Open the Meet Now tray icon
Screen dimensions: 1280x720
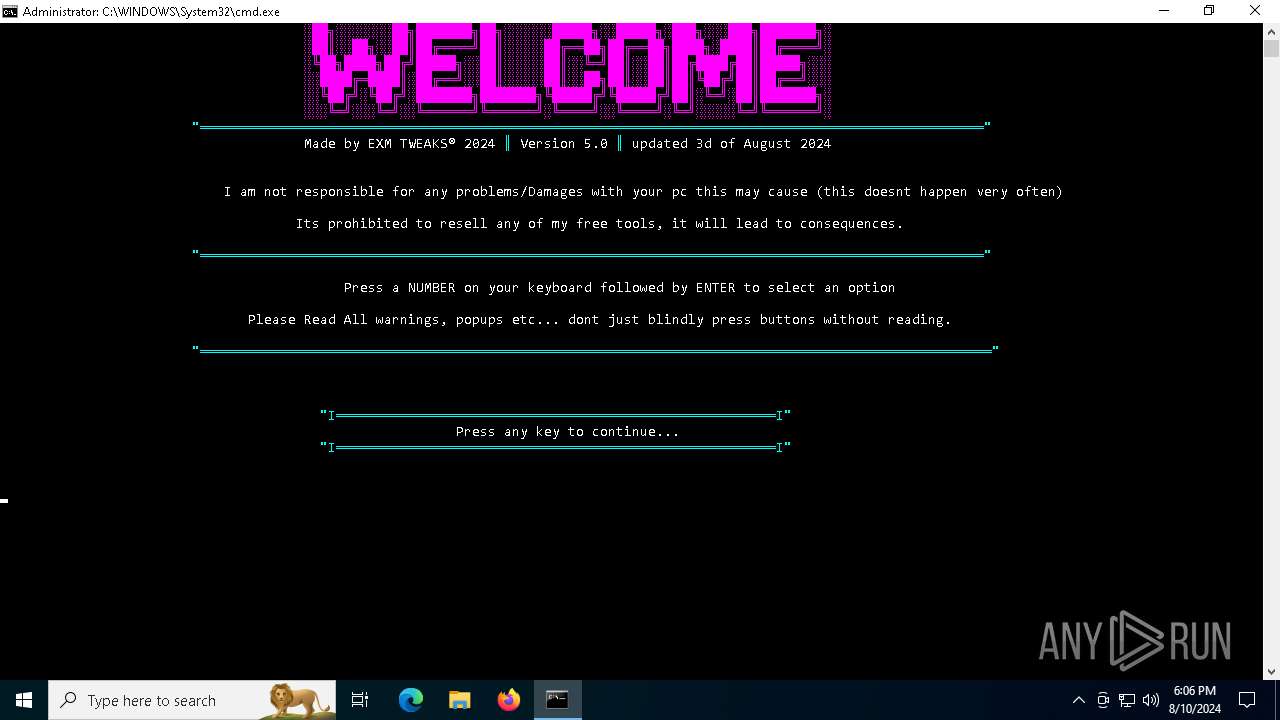[1103, 700]
